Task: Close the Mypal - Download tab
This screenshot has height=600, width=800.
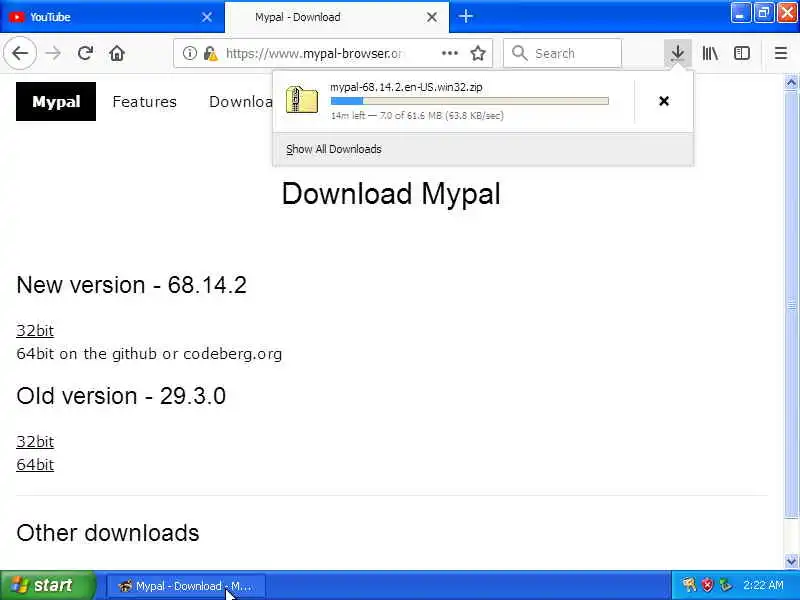Action: 432,17
